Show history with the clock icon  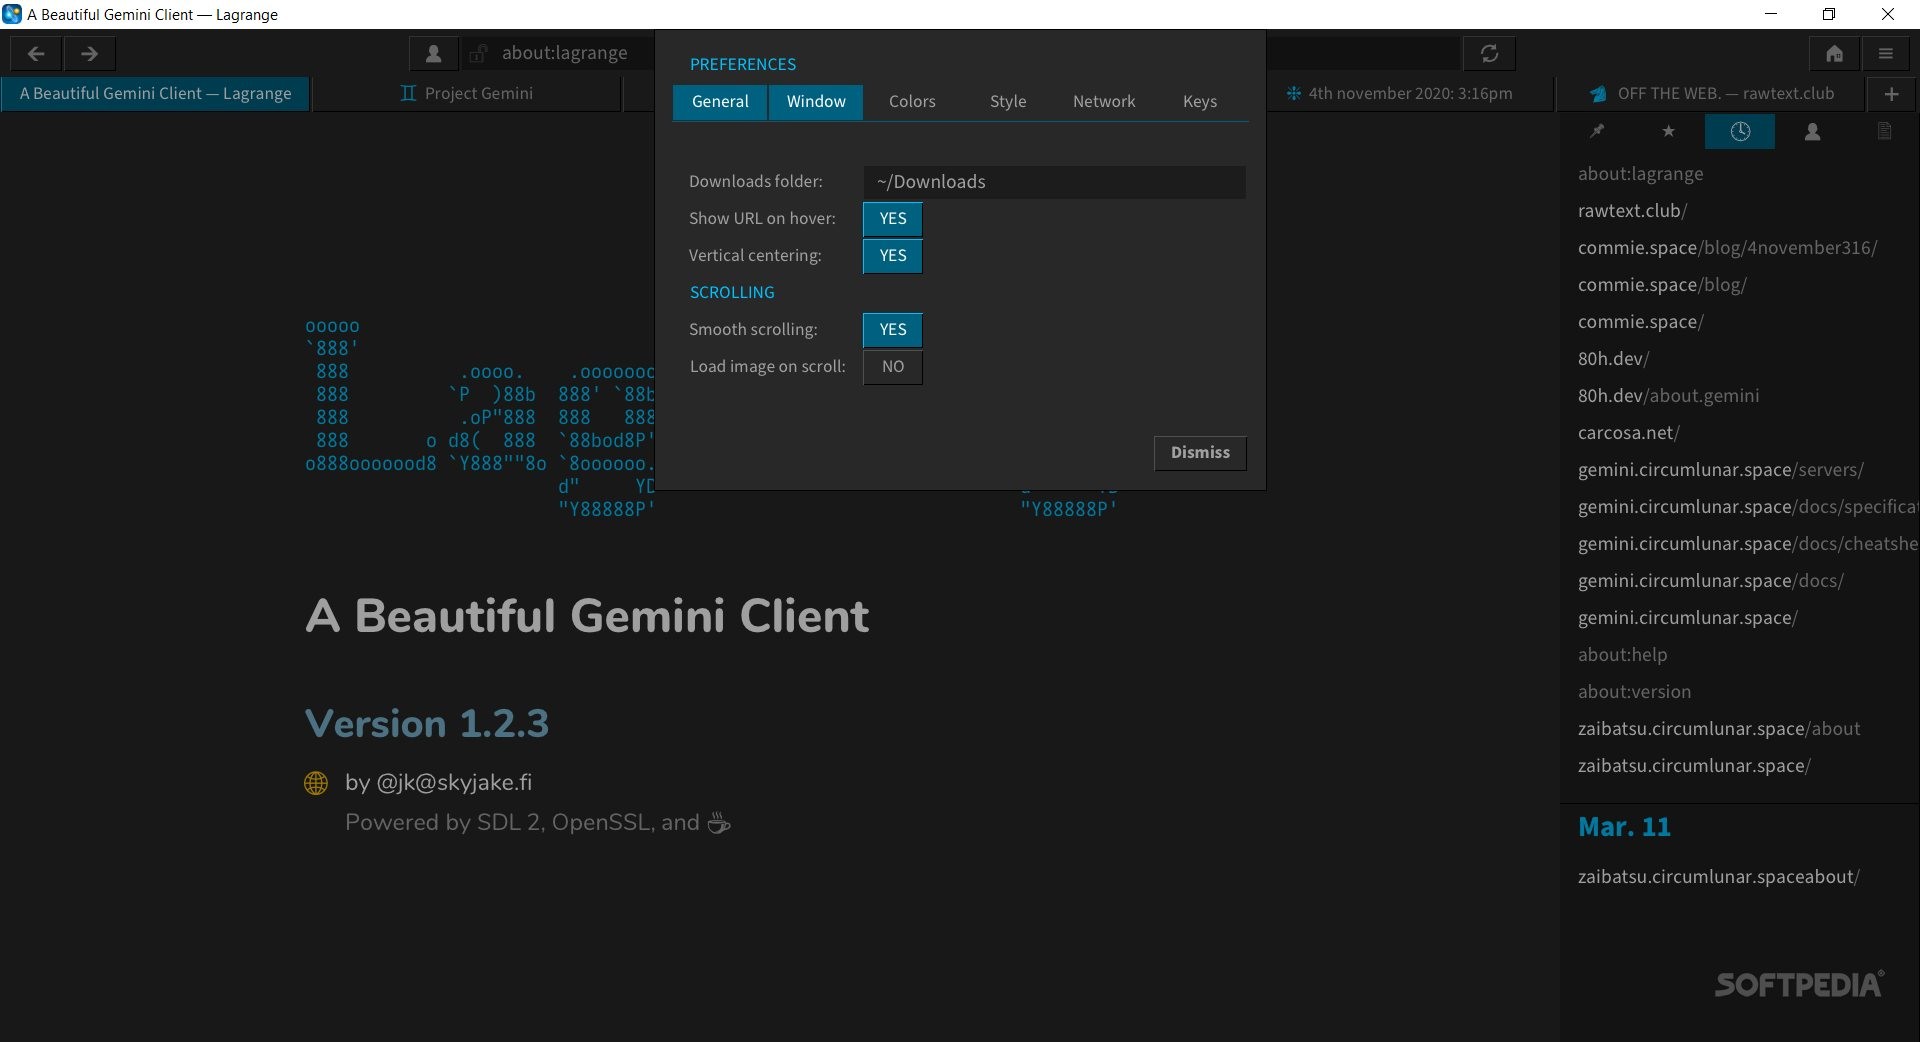click(1740, 131)
